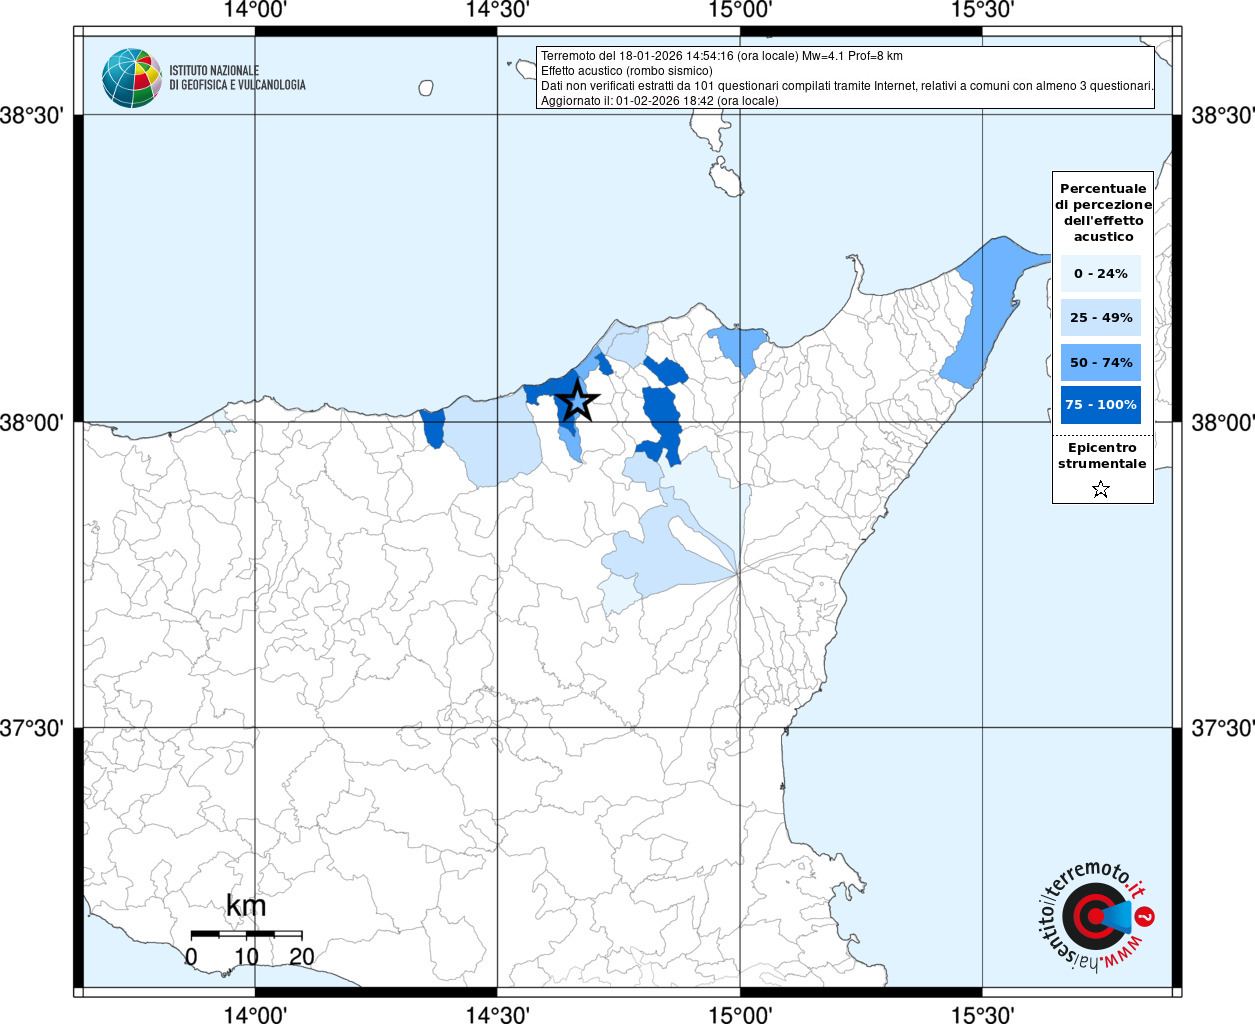Select the 25 - 49% legend swatch
Viewport: 1255px width, 1024px height.
click(1101, 318)
